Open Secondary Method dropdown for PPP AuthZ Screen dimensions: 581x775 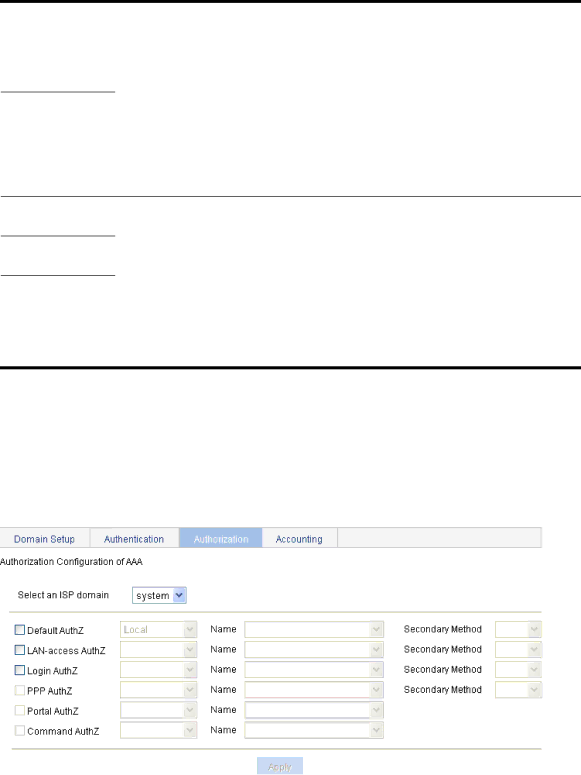518,690
